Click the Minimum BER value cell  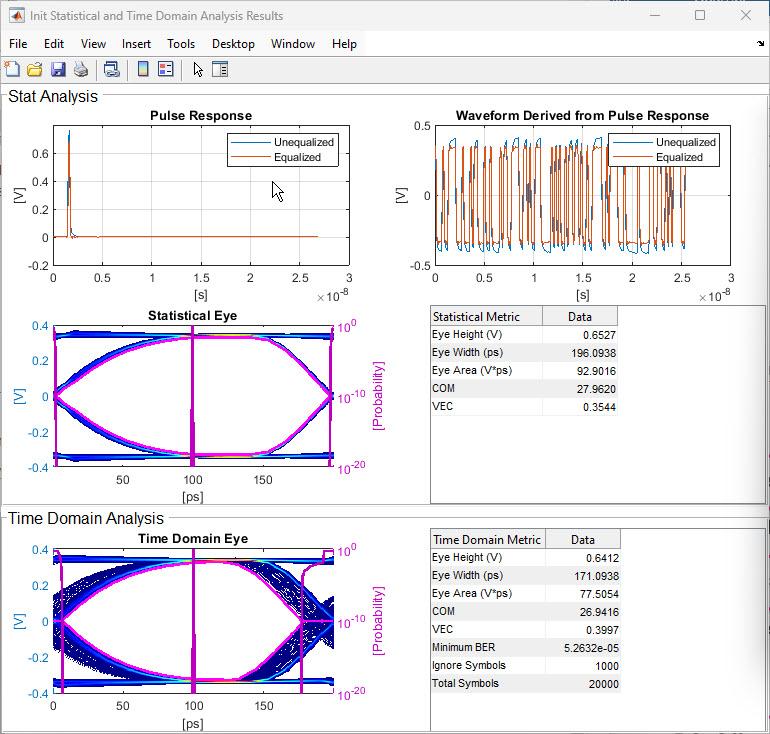coord(583,648)
